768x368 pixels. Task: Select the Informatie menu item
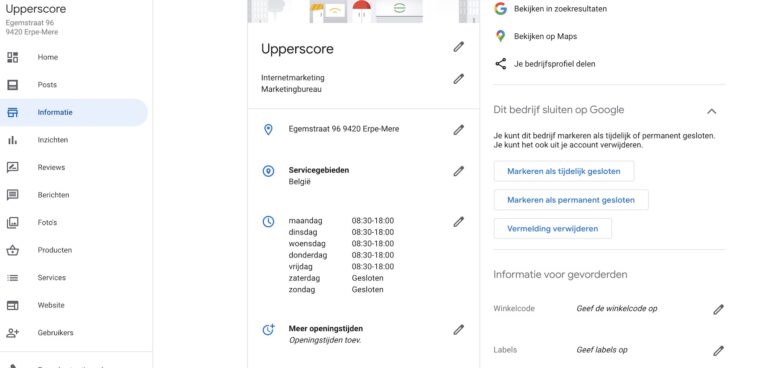[73, 112]
